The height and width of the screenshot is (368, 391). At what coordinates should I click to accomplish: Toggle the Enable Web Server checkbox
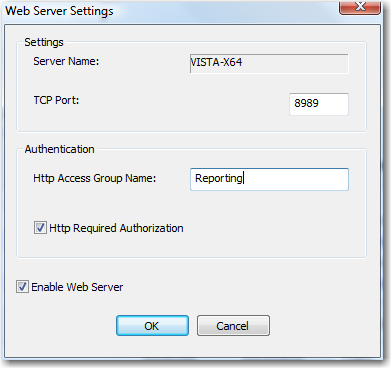point(22,287)
